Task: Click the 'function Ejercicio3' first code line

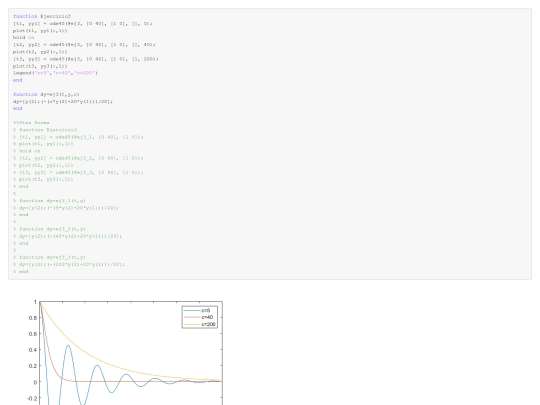Action: click(42, 16)
